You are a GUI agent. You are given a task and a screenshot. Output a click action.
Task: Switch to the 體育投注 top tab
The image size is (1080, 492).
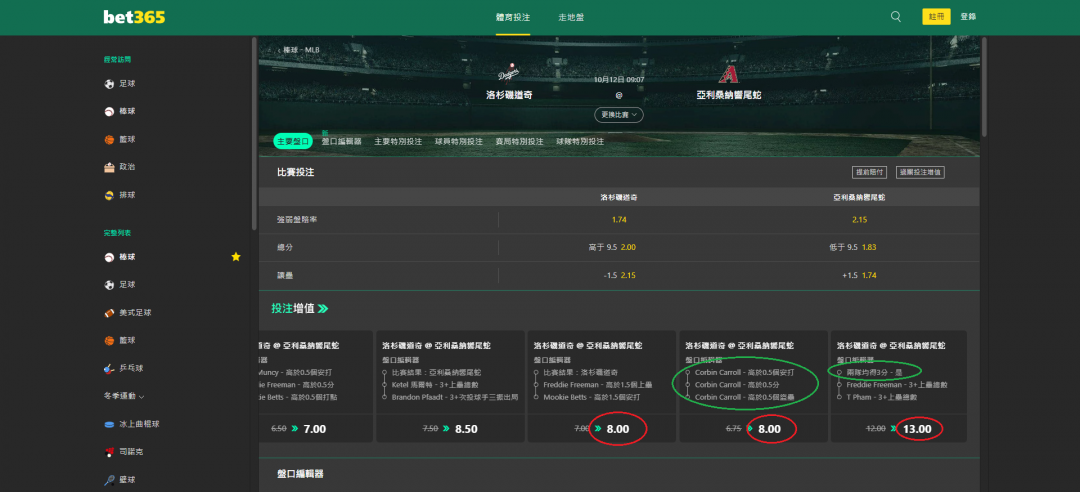[512, 17]
